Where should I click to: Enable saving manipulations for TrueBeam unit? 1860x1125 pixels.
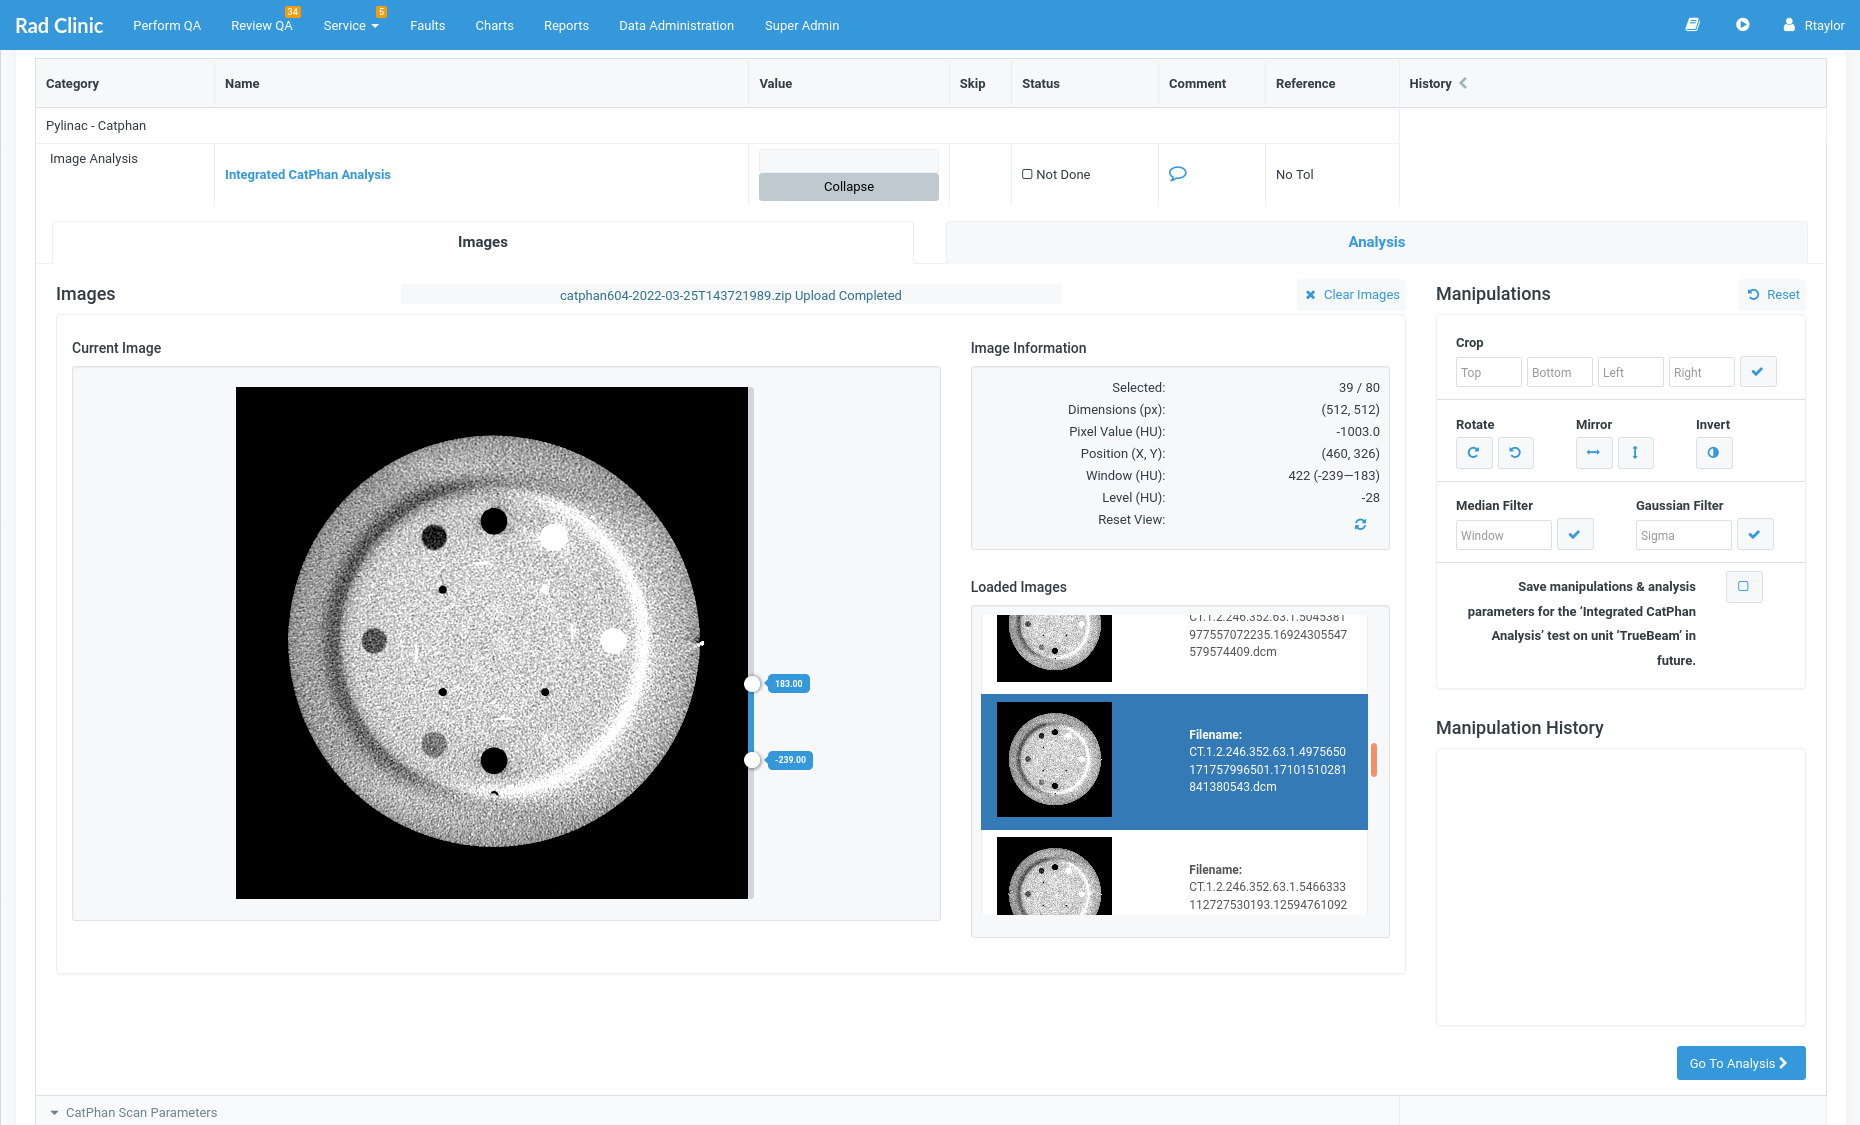tap(1744, 587)
